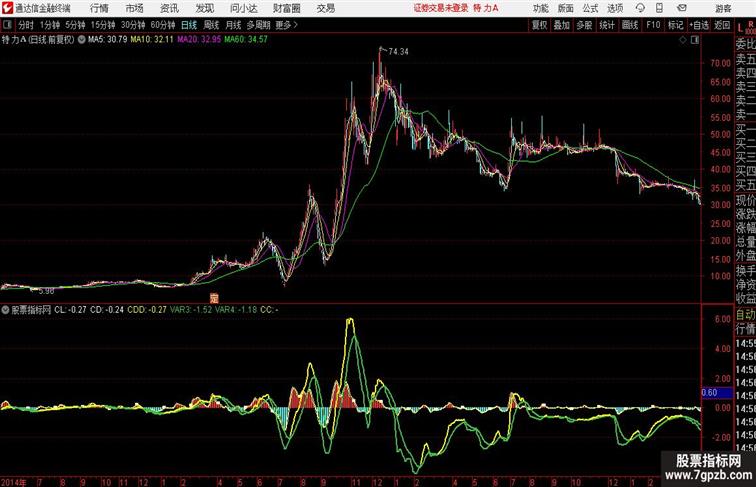Click the 标记 mark button
This screenshot has height=487, width=756.
pyautogui.click(x=675, y=25)
